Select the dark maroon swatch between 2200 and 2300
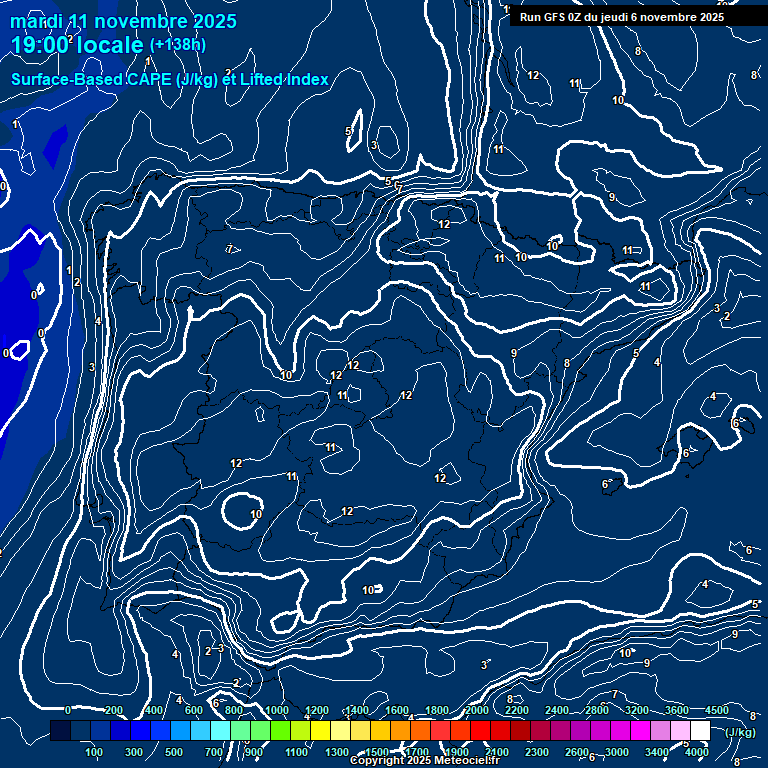This screenshot has width=768, height=768. point(520,730)
